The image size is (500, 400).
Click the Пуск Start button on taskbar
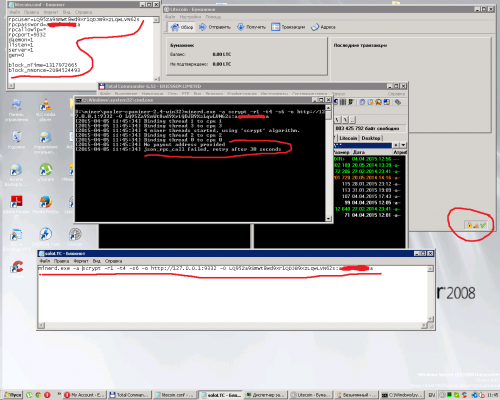[13, 395]
